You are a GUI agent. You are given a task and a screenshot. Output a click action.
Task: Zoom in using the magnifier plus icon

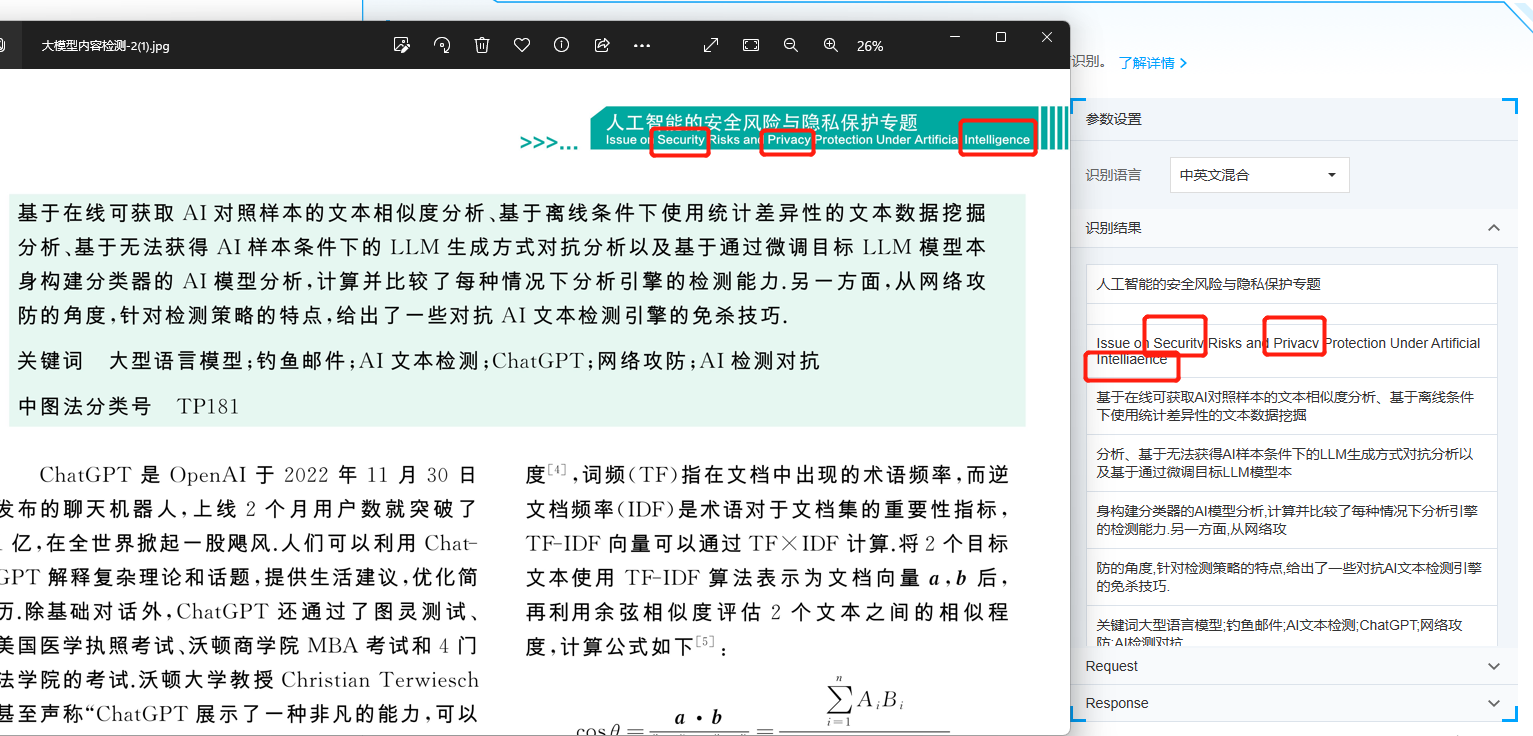click(831, 45)
